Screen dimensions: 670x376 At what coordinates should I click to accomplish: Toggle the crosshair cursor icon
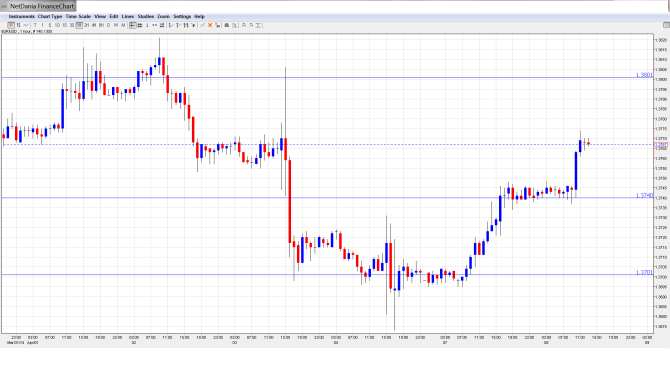point(132,25)
